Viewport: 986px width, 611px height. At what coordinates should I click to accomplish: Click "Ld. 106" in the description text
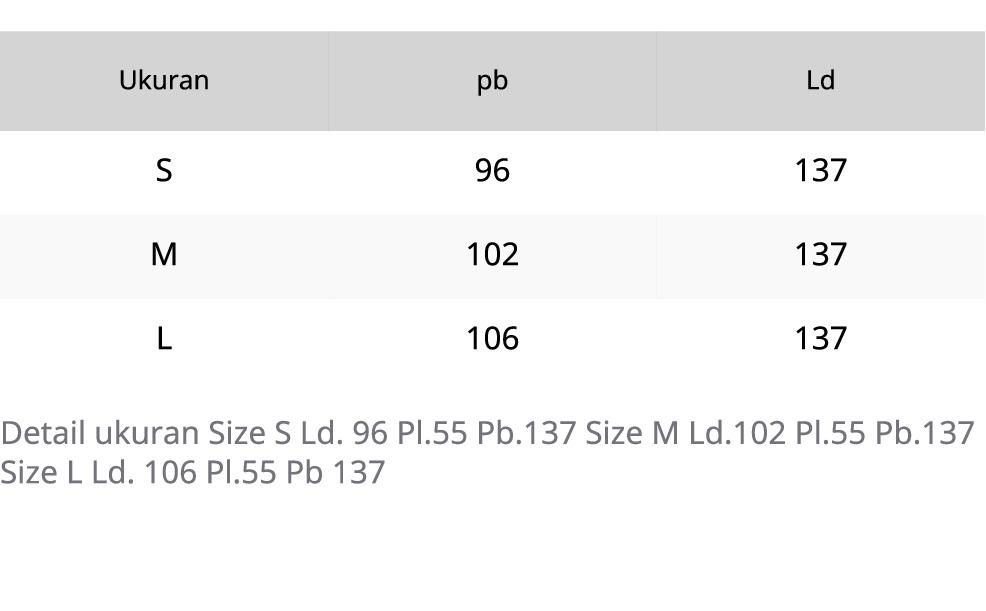click(144, 472)
